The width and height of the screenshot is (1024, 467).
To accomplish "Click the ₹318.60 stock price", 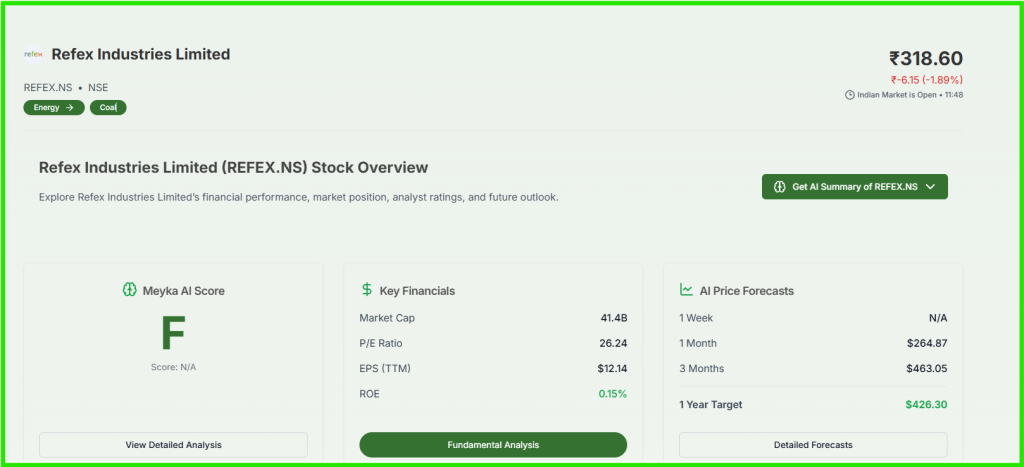I will (x=925, y=59).
